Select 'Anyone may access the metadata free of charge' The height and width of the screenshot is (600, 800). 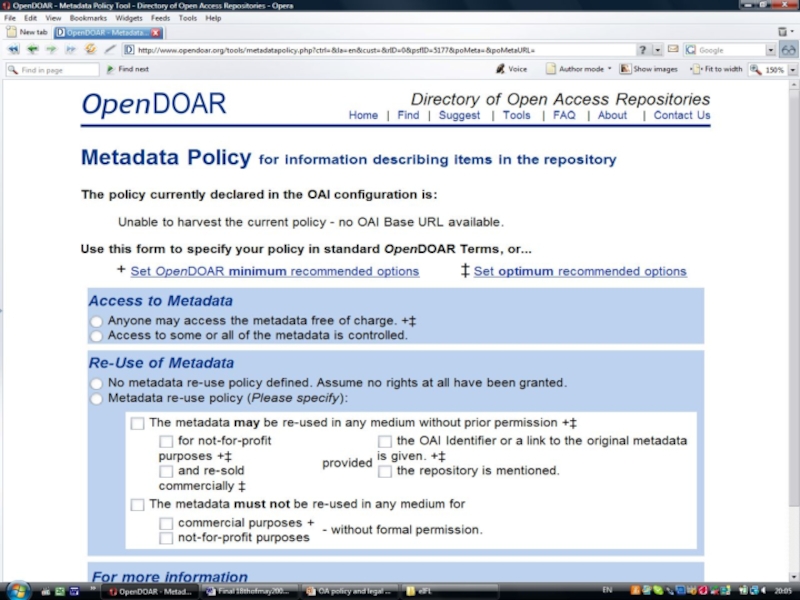[x=96, y=321]
